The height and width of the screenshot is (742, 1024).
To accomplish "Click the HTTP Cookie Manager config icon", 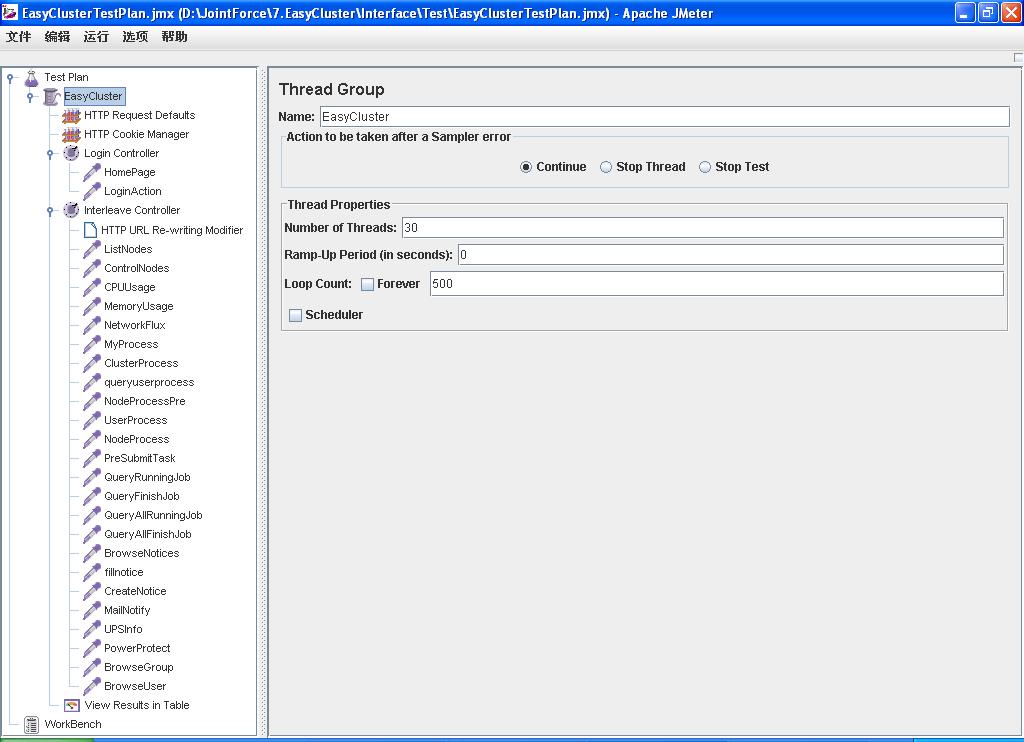I will [x=71, y=135].
